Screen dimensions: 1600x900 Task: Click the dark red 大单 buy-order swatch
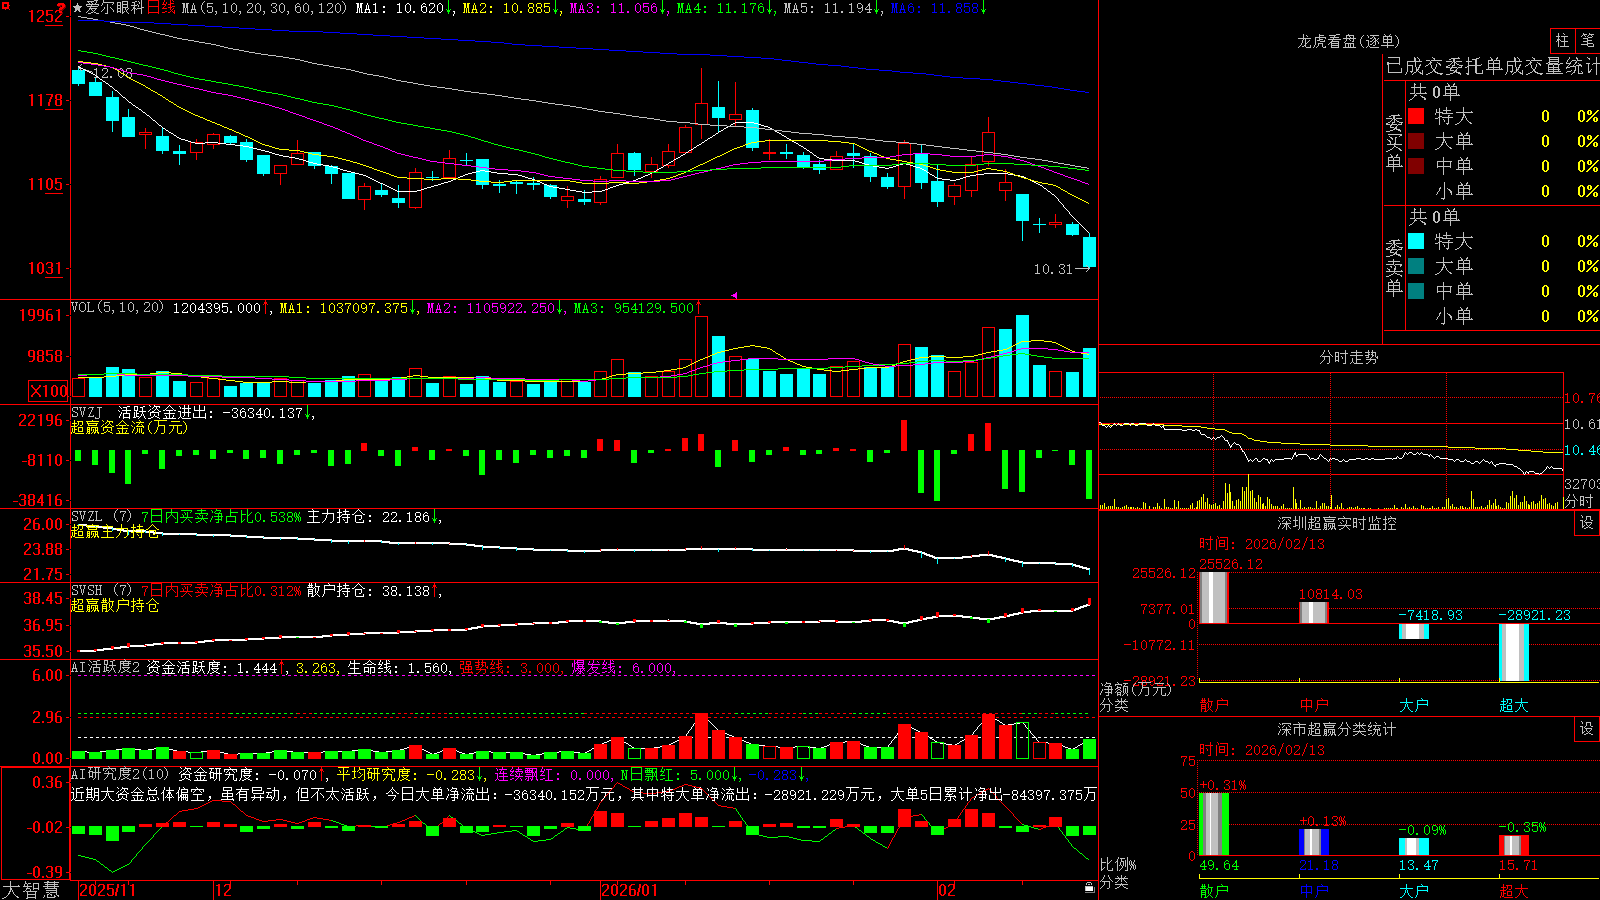tap(1416, 141)
